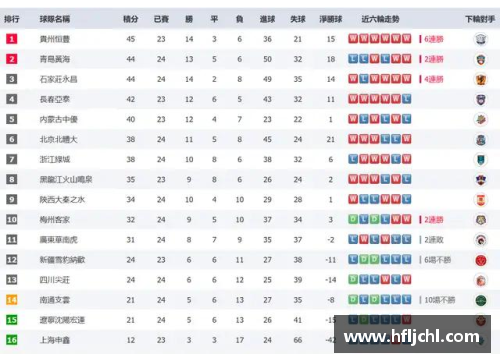Click next-opponent crest in rank 11 row
The image size is (500, 362).
click(x=480, y=240)
